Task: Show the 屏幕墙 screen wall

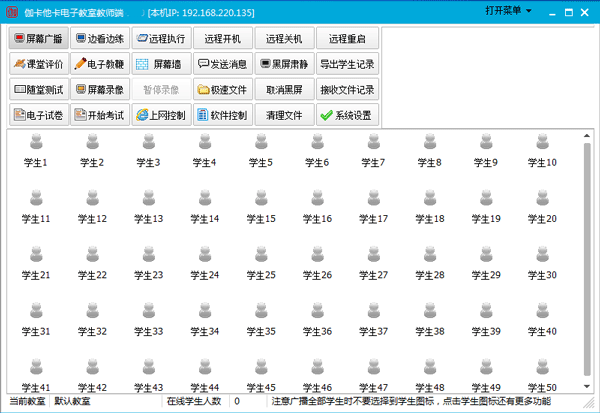Action: (x=162, y=64)
